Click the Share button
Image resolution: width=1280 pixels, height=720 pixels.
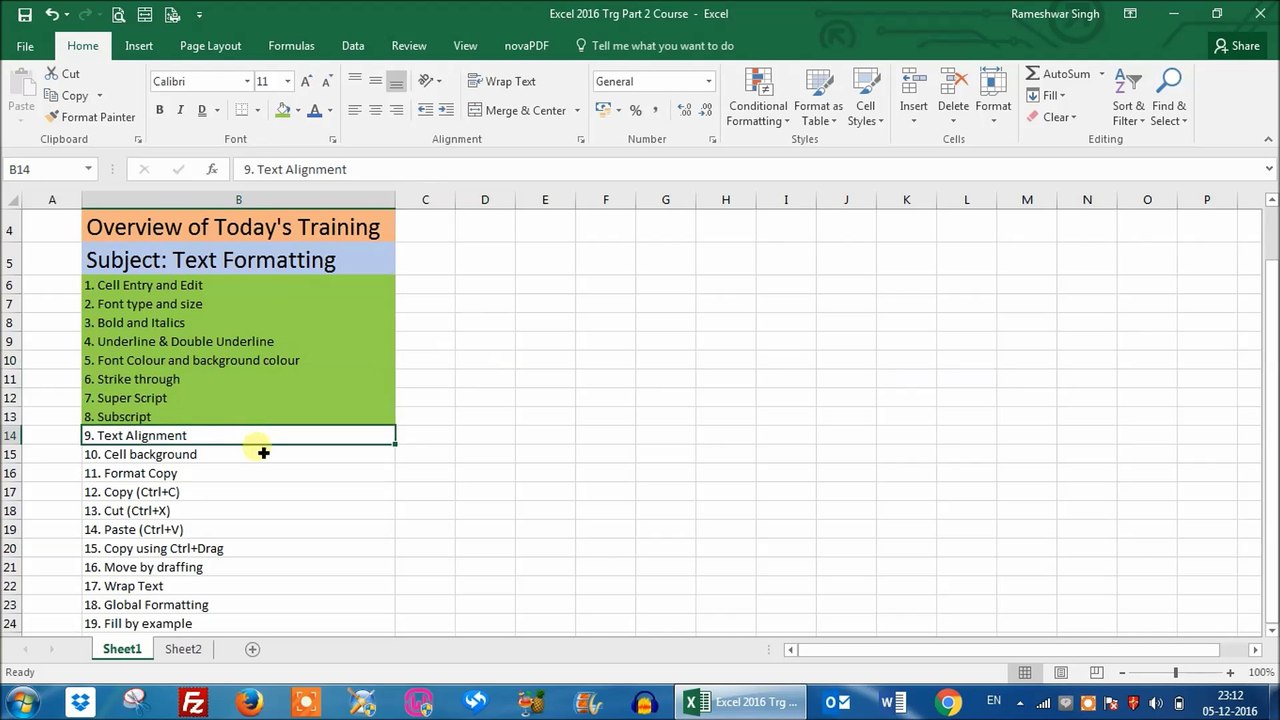(x=1237, y=46)
